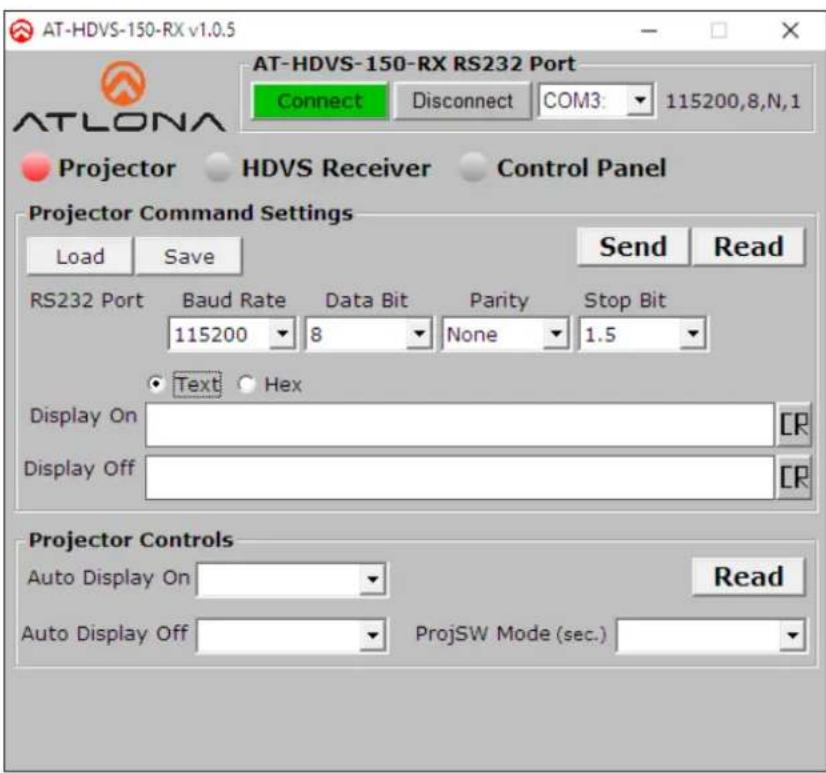Click the Projector Command Settings heading
The image size is (826, 773).
pos(191,213)
